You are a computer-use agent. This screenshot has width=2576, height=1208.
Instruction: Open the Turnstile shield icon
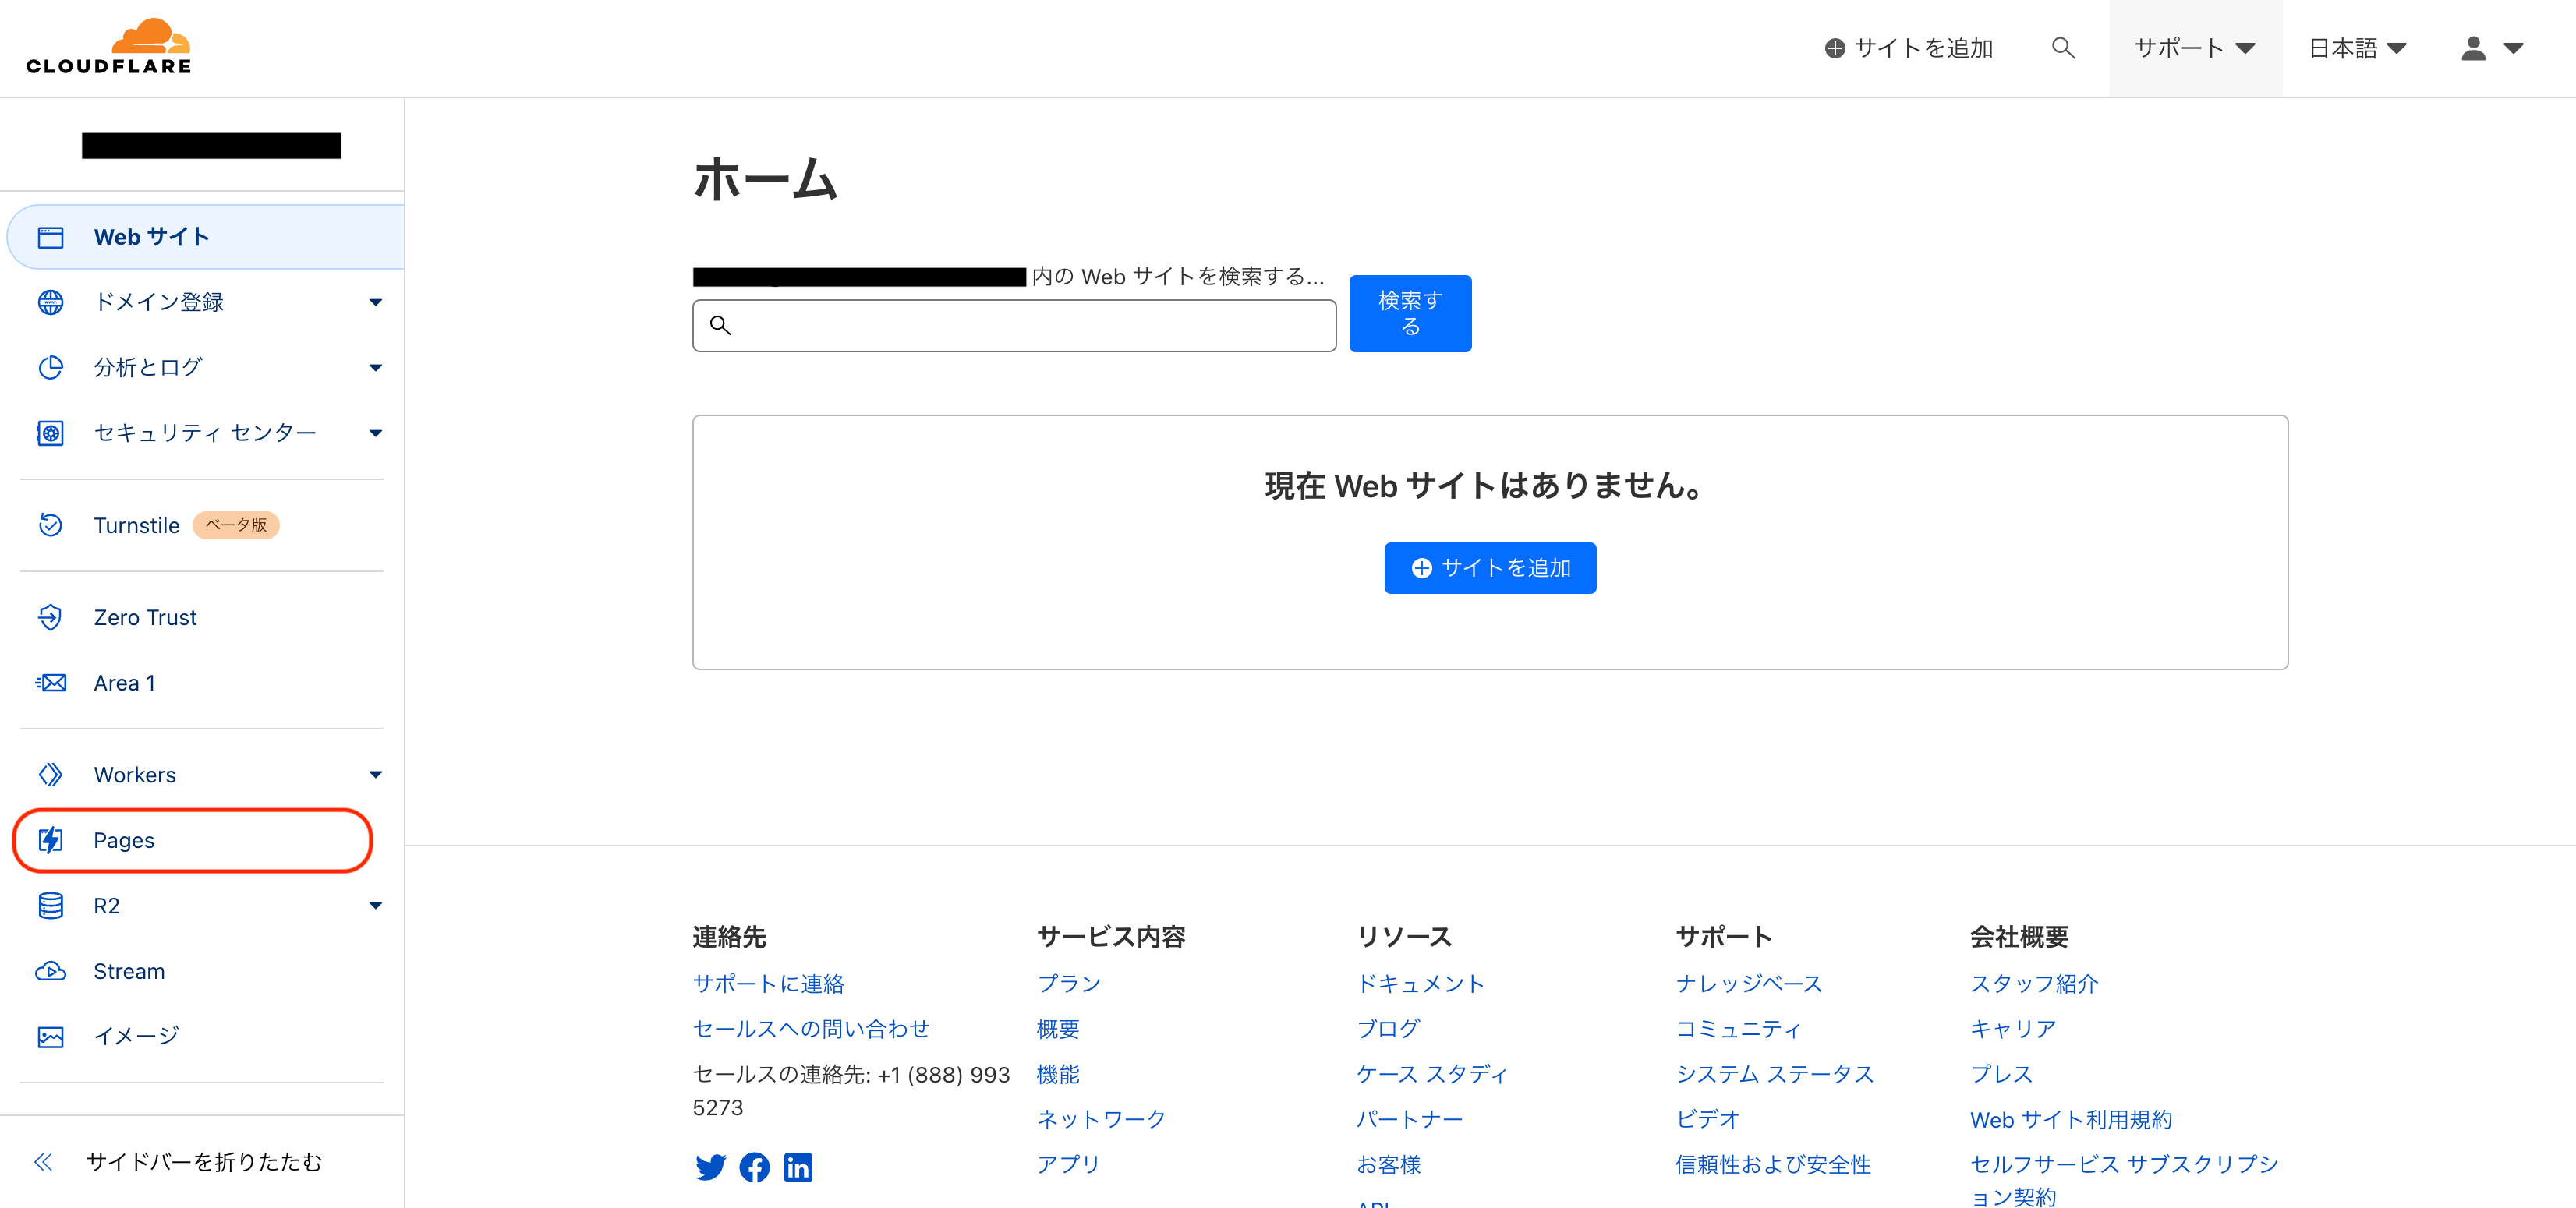click(x=51, y=525)
